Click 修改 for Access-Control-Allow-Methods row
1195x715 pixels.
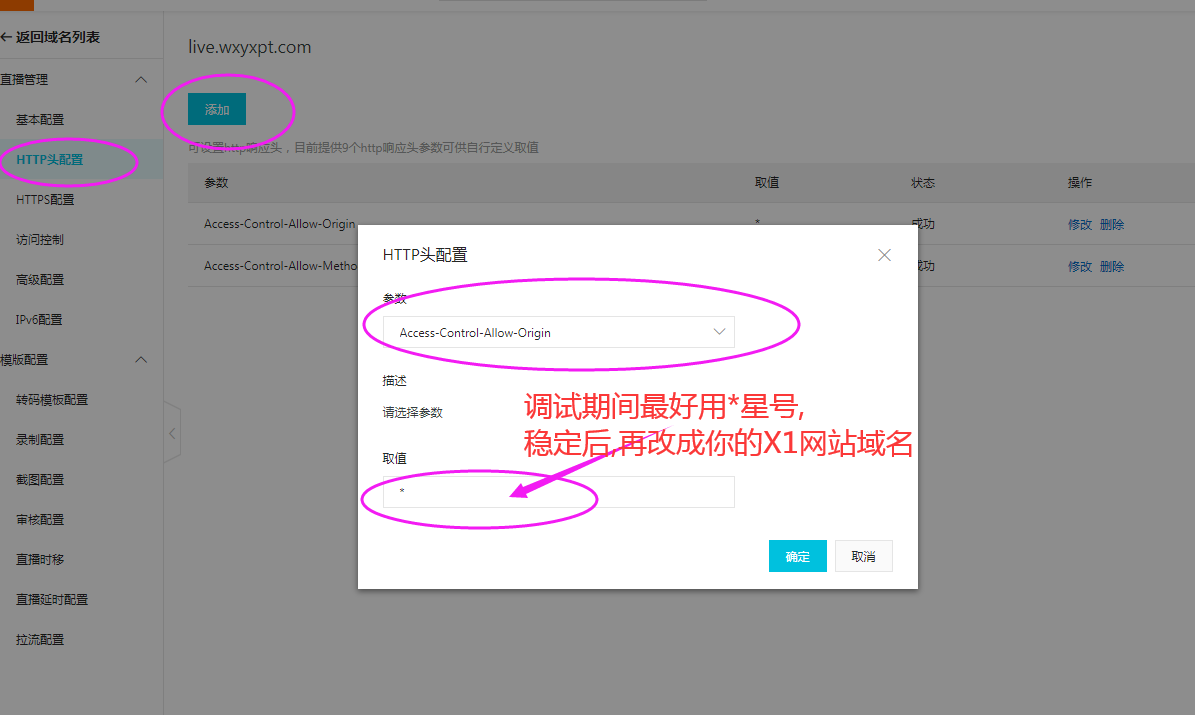[1079, 267]
